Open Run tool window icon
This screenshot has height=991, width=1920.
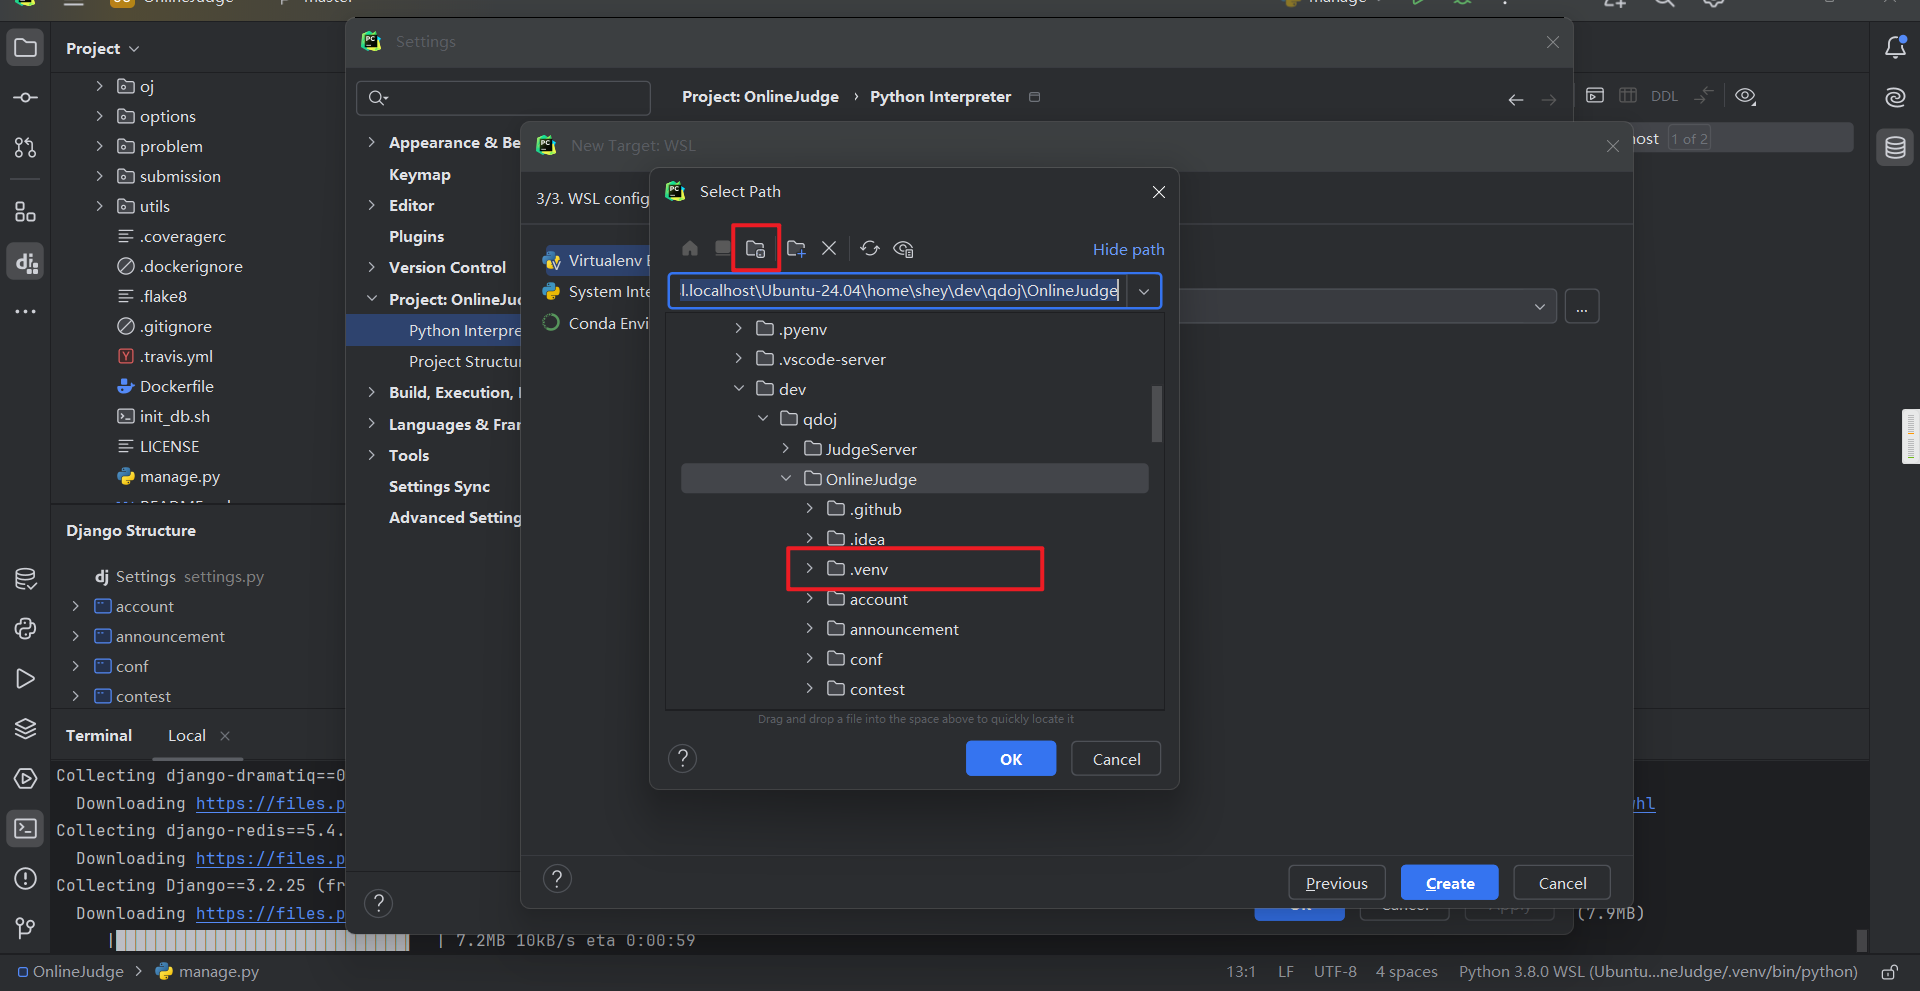click(26, 678)
